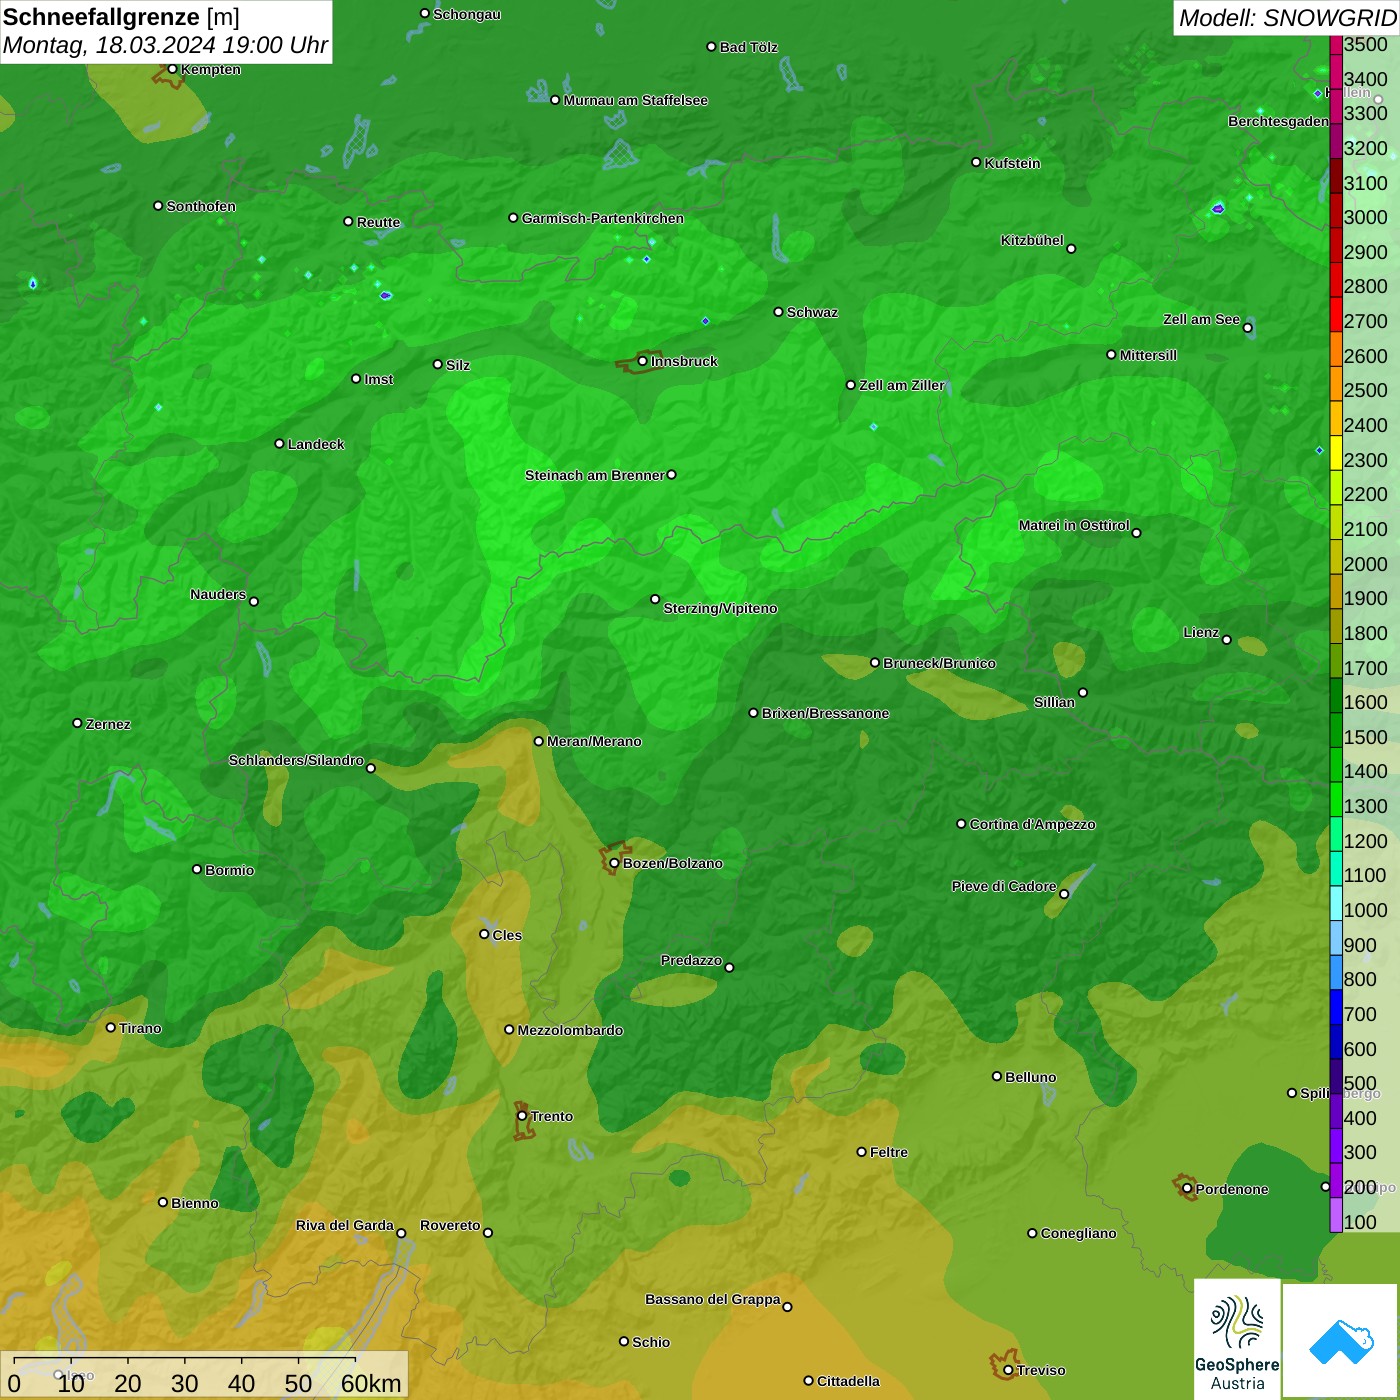Image resolution: width=1400 pixels, height=1400 pixels.
Task: Click the 2300 yellow legend swatch
Action: pyautogui.click(x=1336, y=453)
